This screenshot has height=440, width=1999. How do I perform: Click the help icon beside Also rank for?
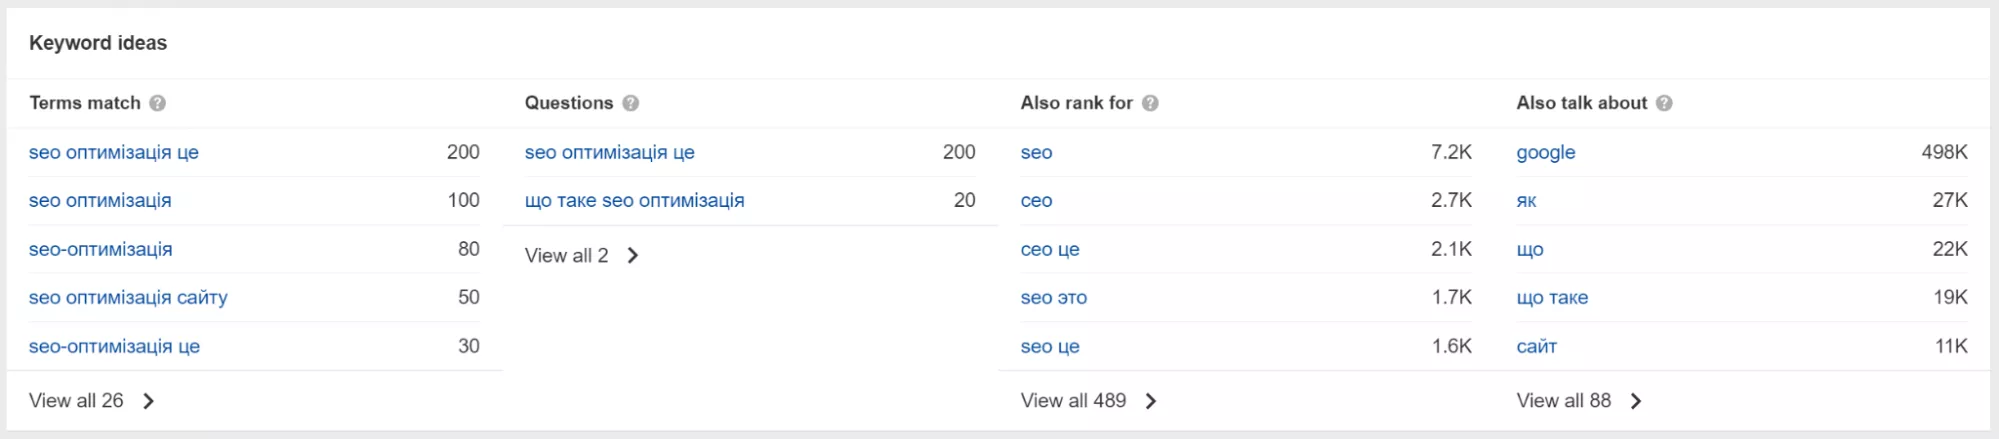1150,103
